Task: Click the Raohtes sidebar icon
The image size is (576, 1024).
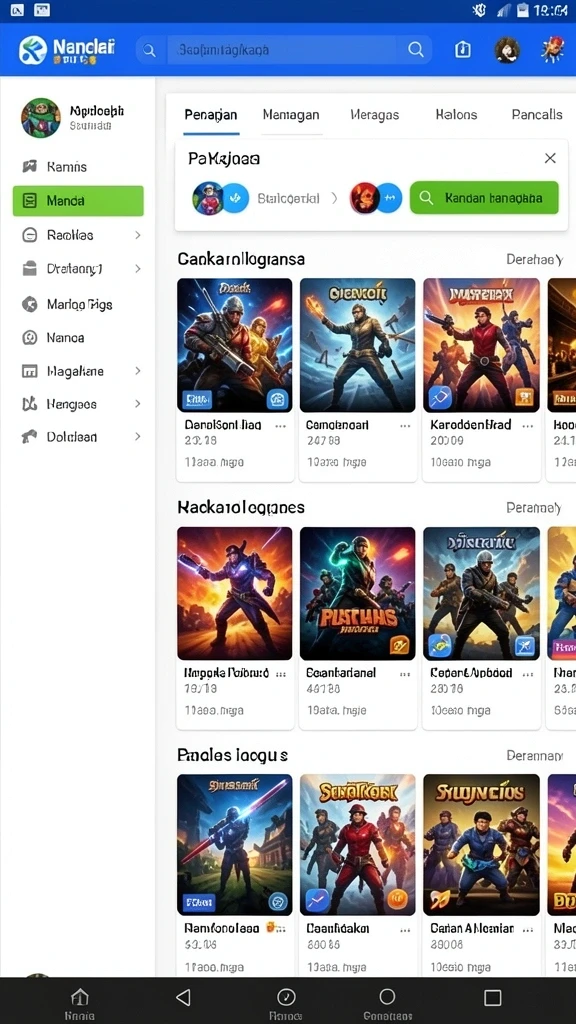Action: point(29,235)
